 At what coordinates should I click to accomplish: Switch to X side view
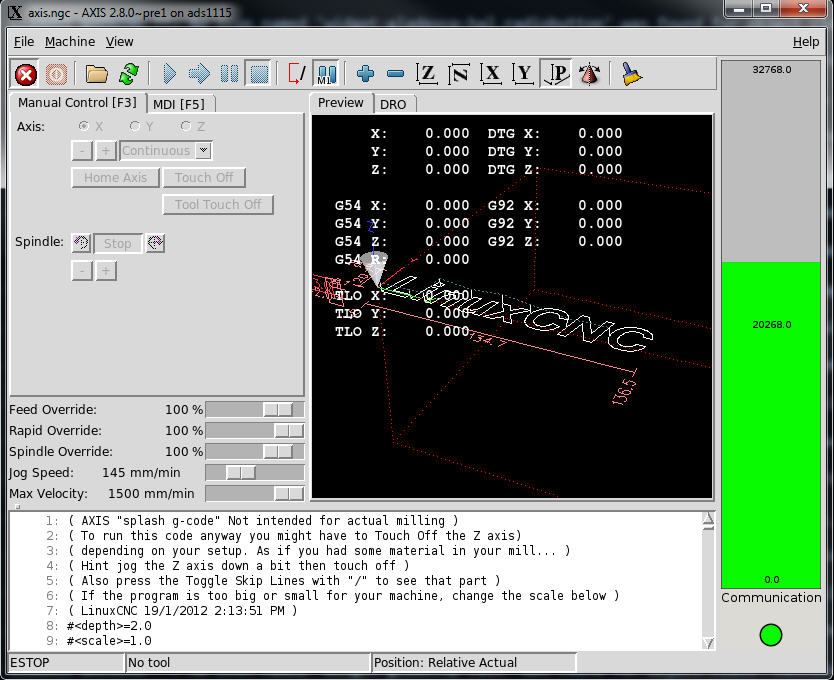(491, 74)
